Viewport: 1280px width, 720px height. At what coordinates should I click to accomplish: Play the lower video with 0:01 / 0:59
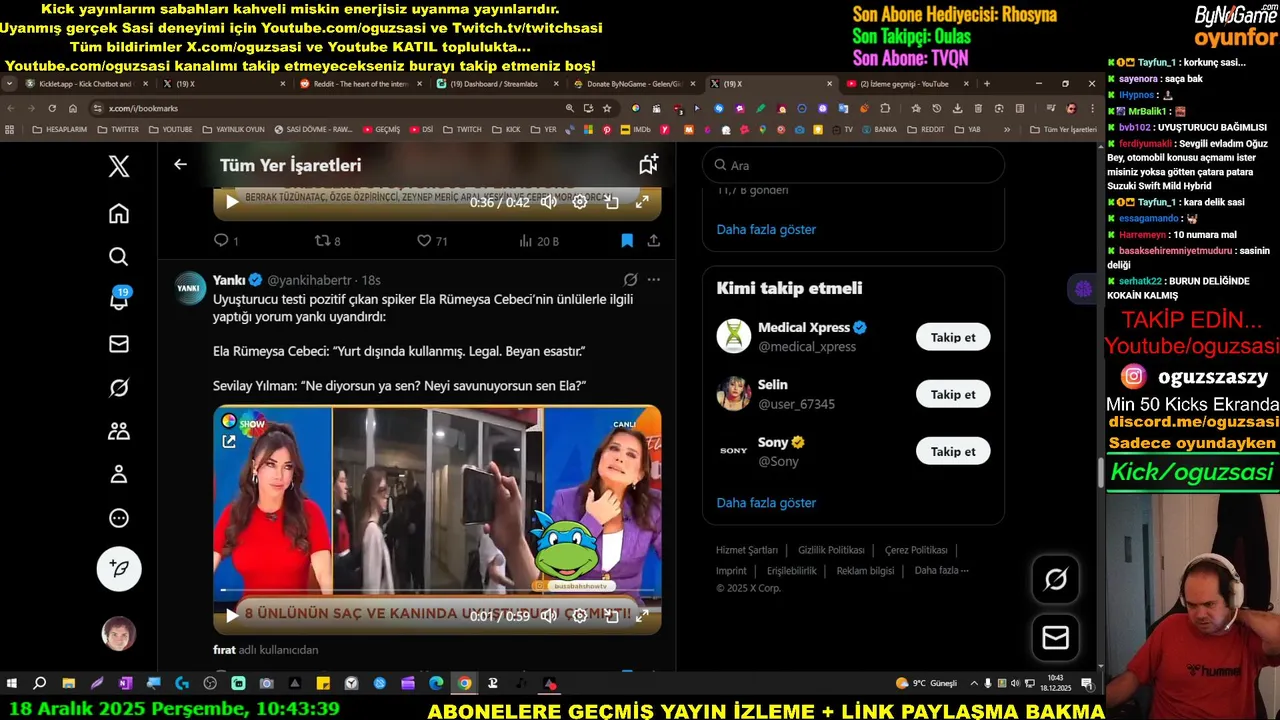click(x=232, y=616)
